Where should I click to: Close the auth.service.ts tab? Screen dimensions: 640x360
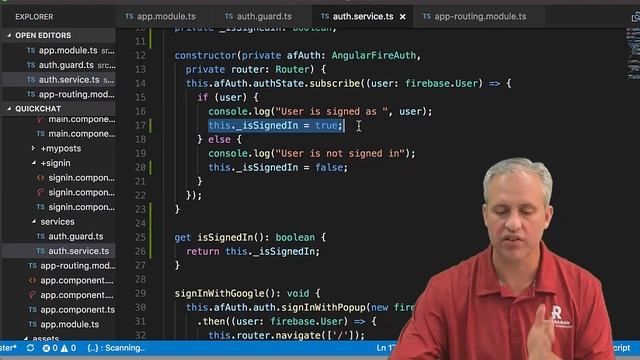[402, 17]
